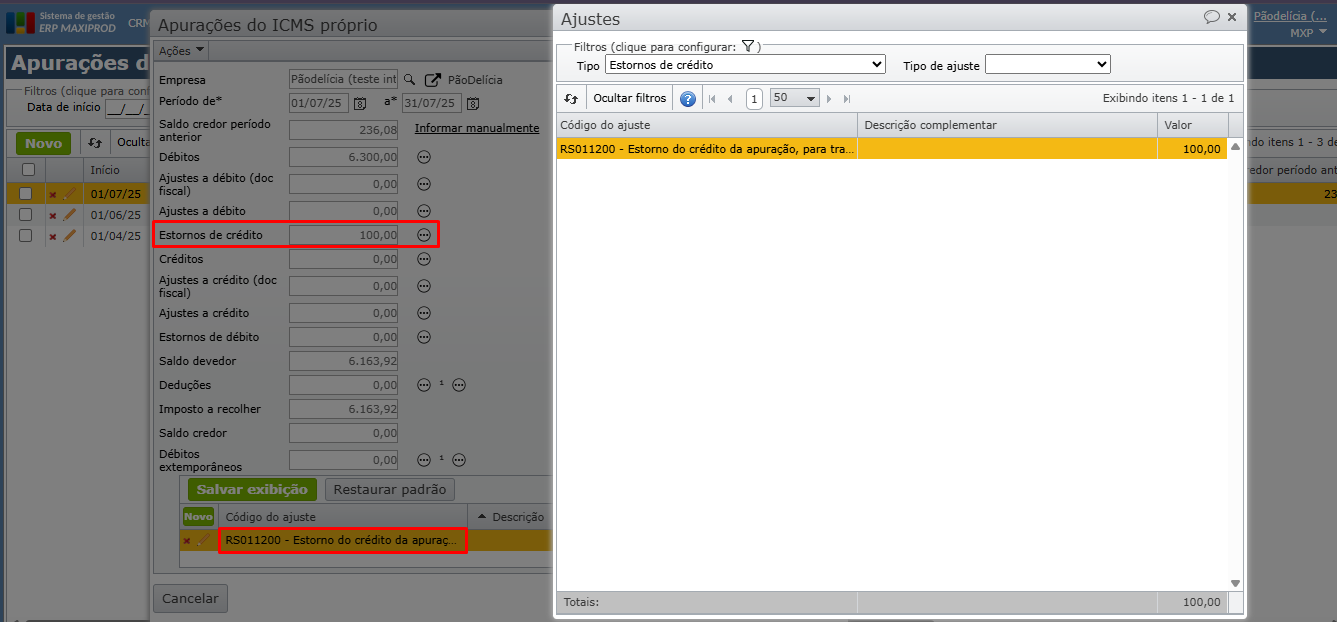
Task: Click small Novo button in adjustments grid
Action: coord(198,517)
